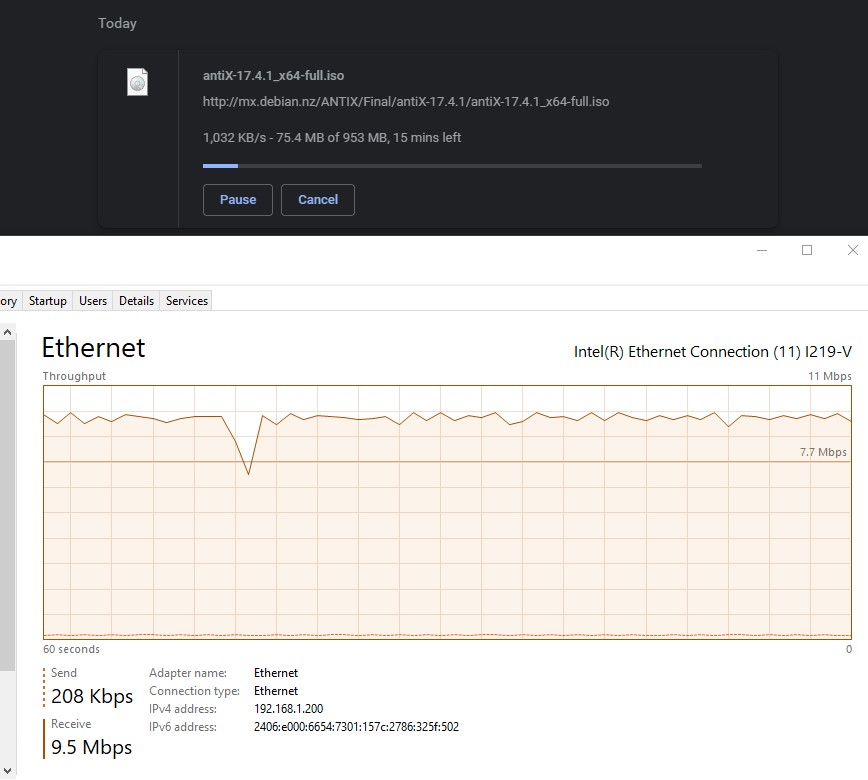The height and width of the screenshot is (780, 868).
Task: Switch to the Startup tab
Action: [x=48, y=301]
